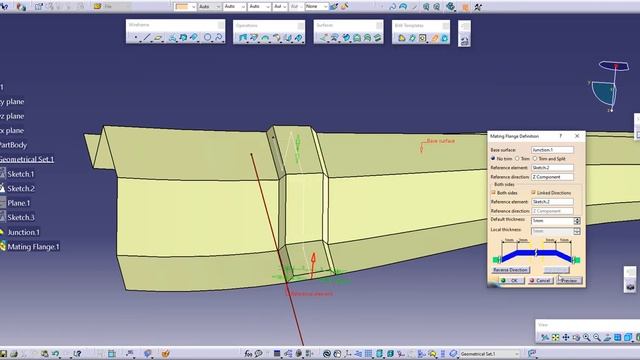Click the Zoom In icon in View toolbar
Viewport: 640px width, 360px height.
pyautogui.click(x=587, y=338)
